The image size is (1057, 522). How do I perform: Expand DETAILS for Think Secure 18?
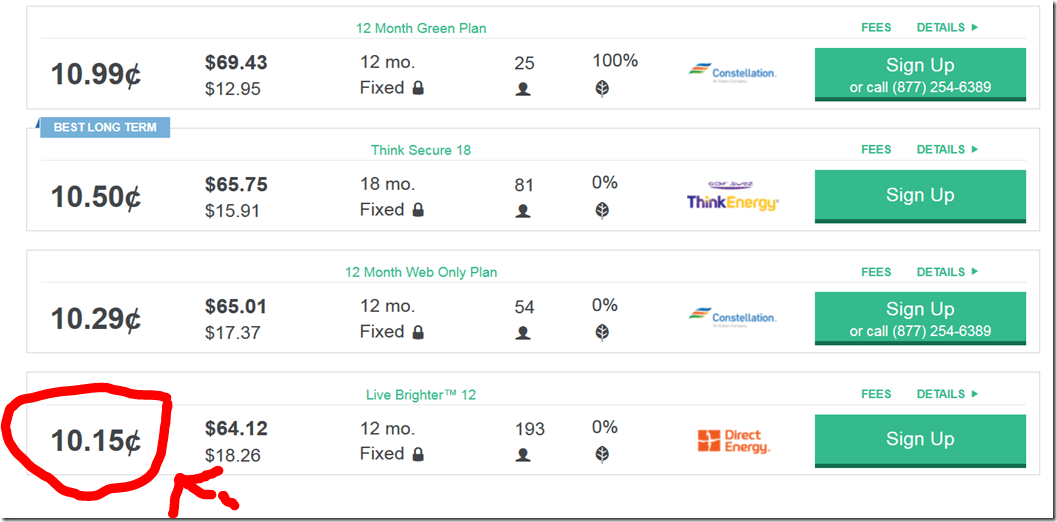point(947,150)
